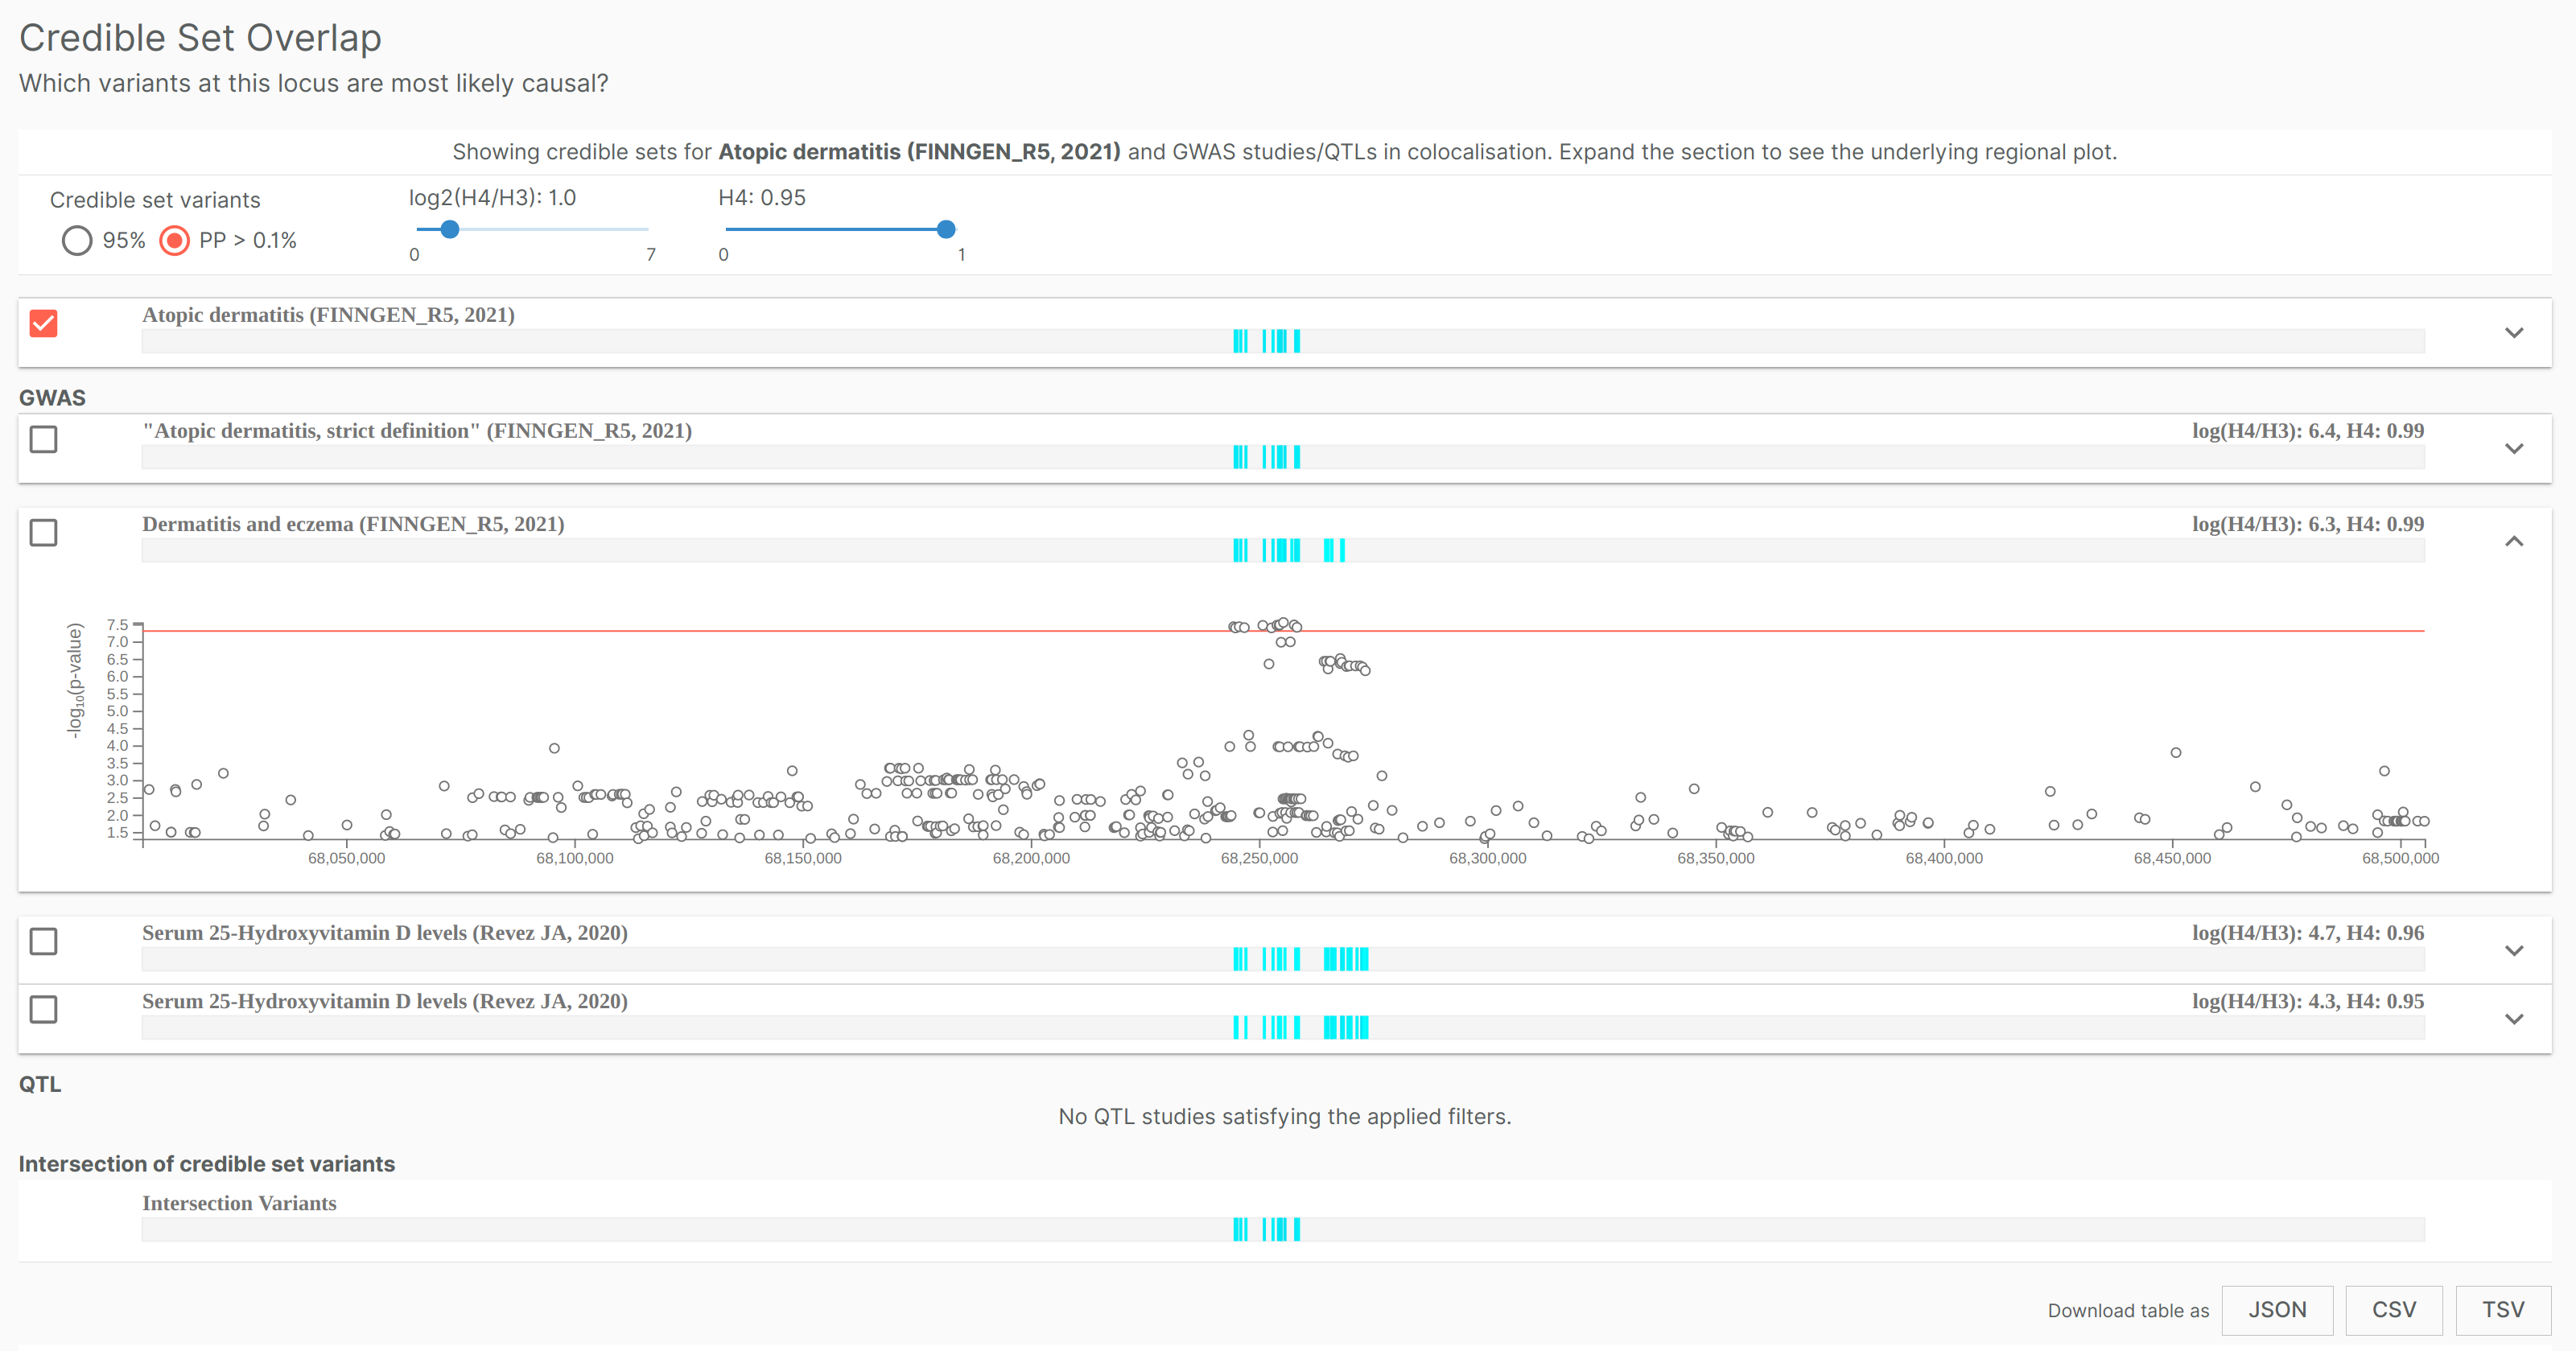This screenshot has height=1351, width=2576.
Task: Download the table as CSV
Action: [2394, 1310]
